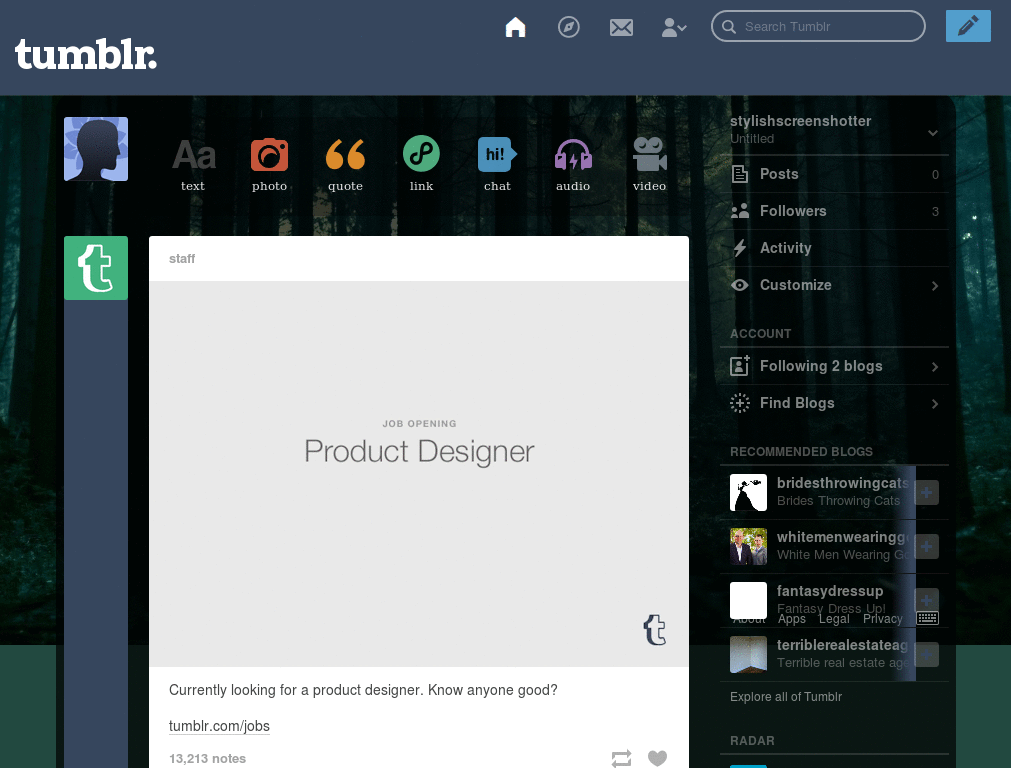
Task: Follow the White Men Wearing blog
Action: [x=927, y=546]
